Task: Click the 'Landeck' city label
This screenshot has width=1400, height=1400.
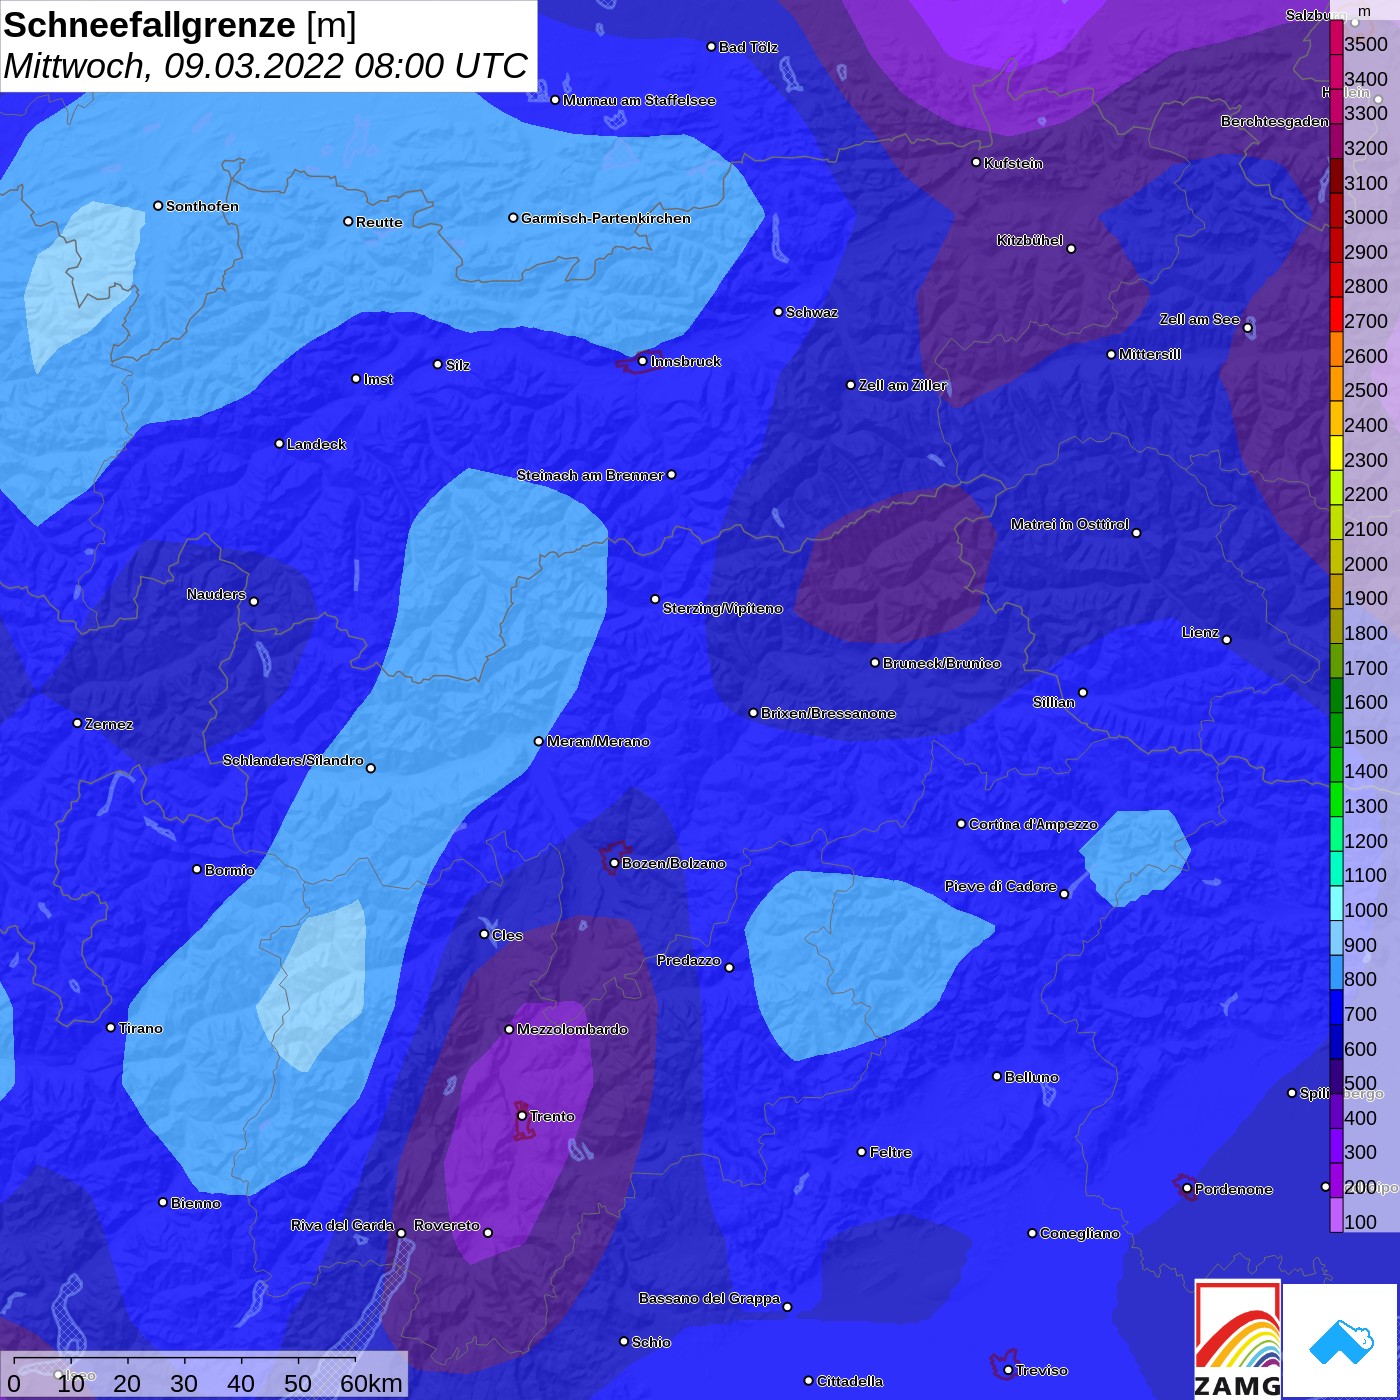Action: [x=316, y=444]
